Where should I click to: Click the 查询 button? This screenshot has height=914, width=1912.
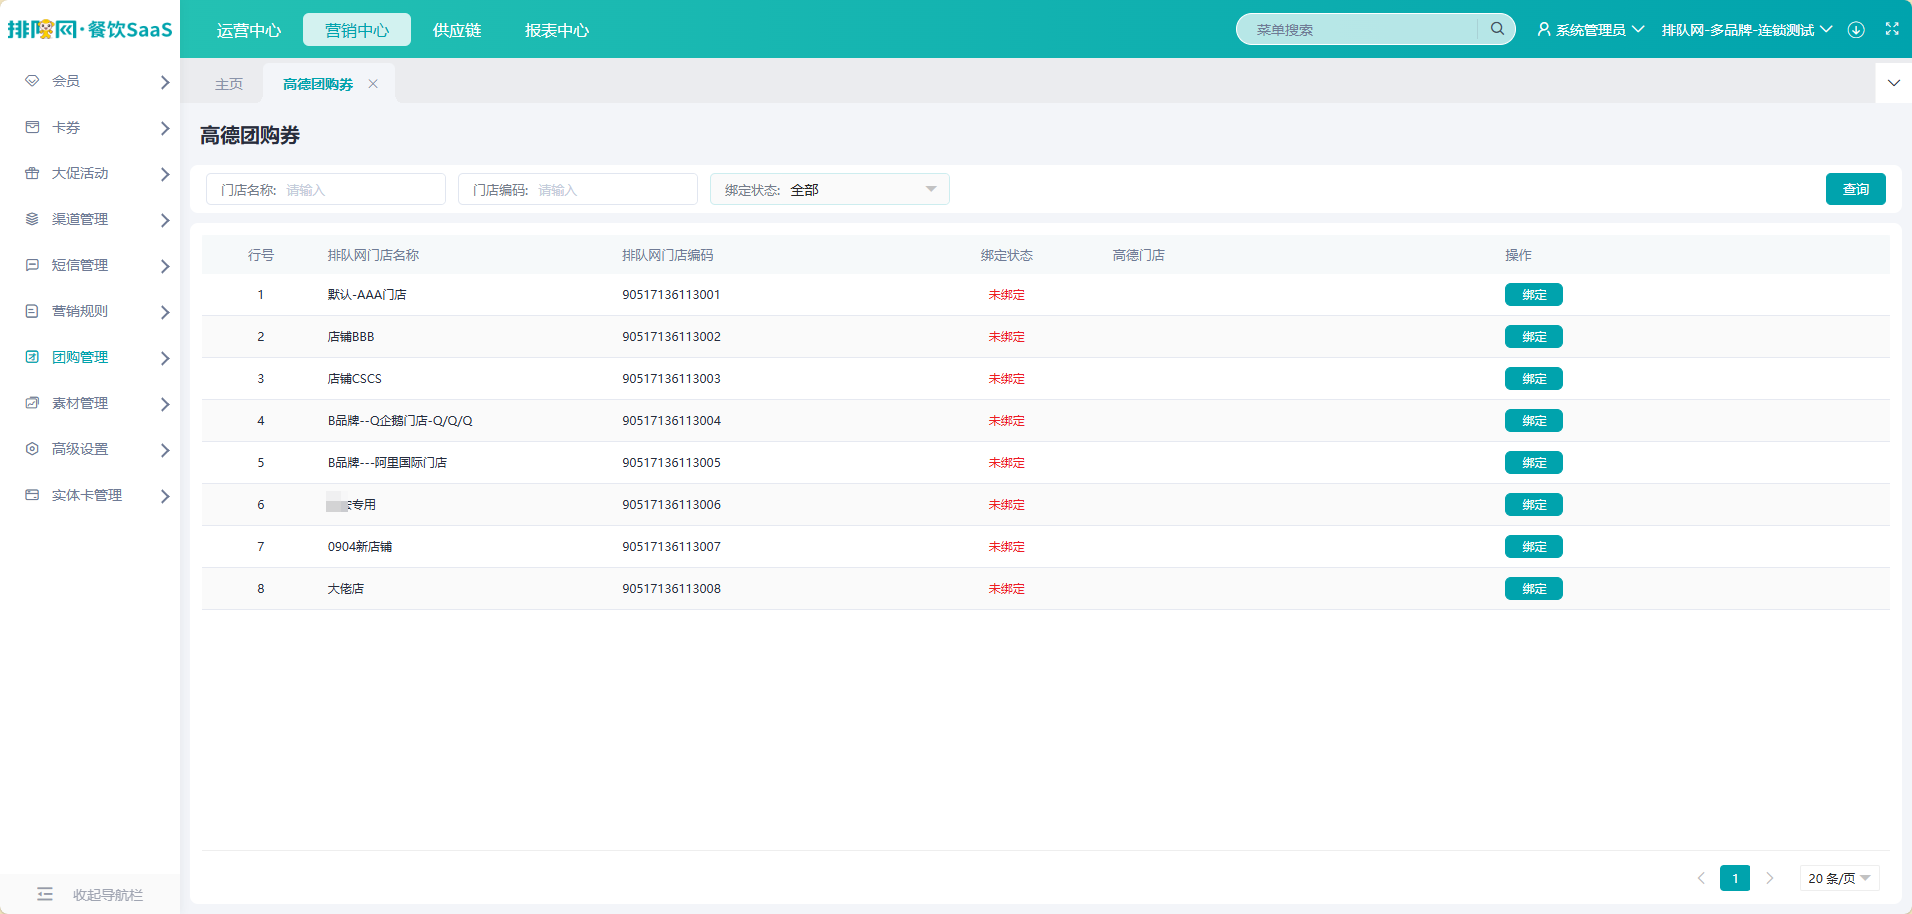click(x=1856, y=189)
